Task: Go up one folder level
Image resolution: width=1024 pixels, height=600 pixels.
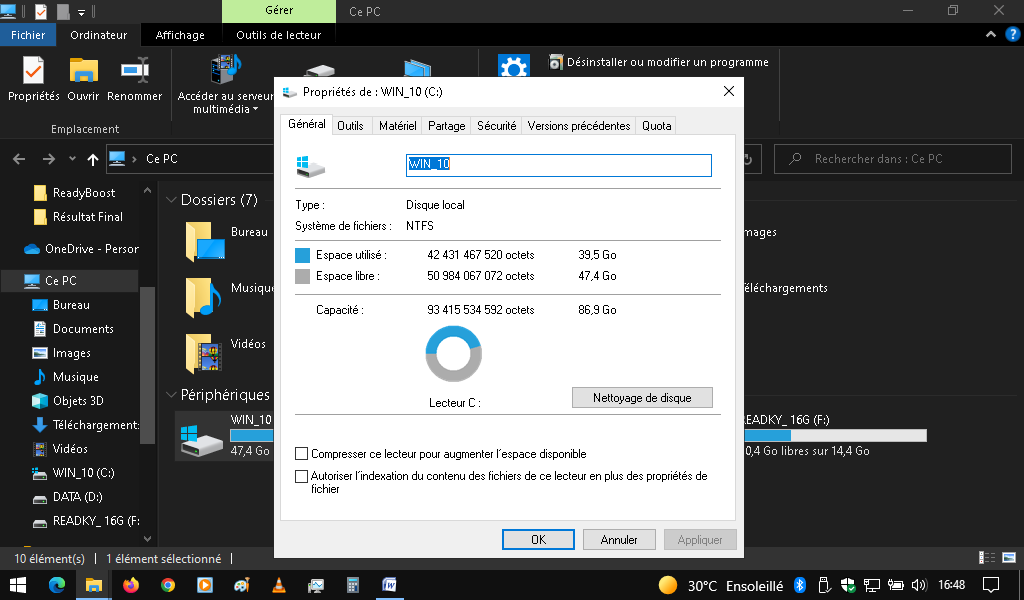Action: [x=93, y=159]
